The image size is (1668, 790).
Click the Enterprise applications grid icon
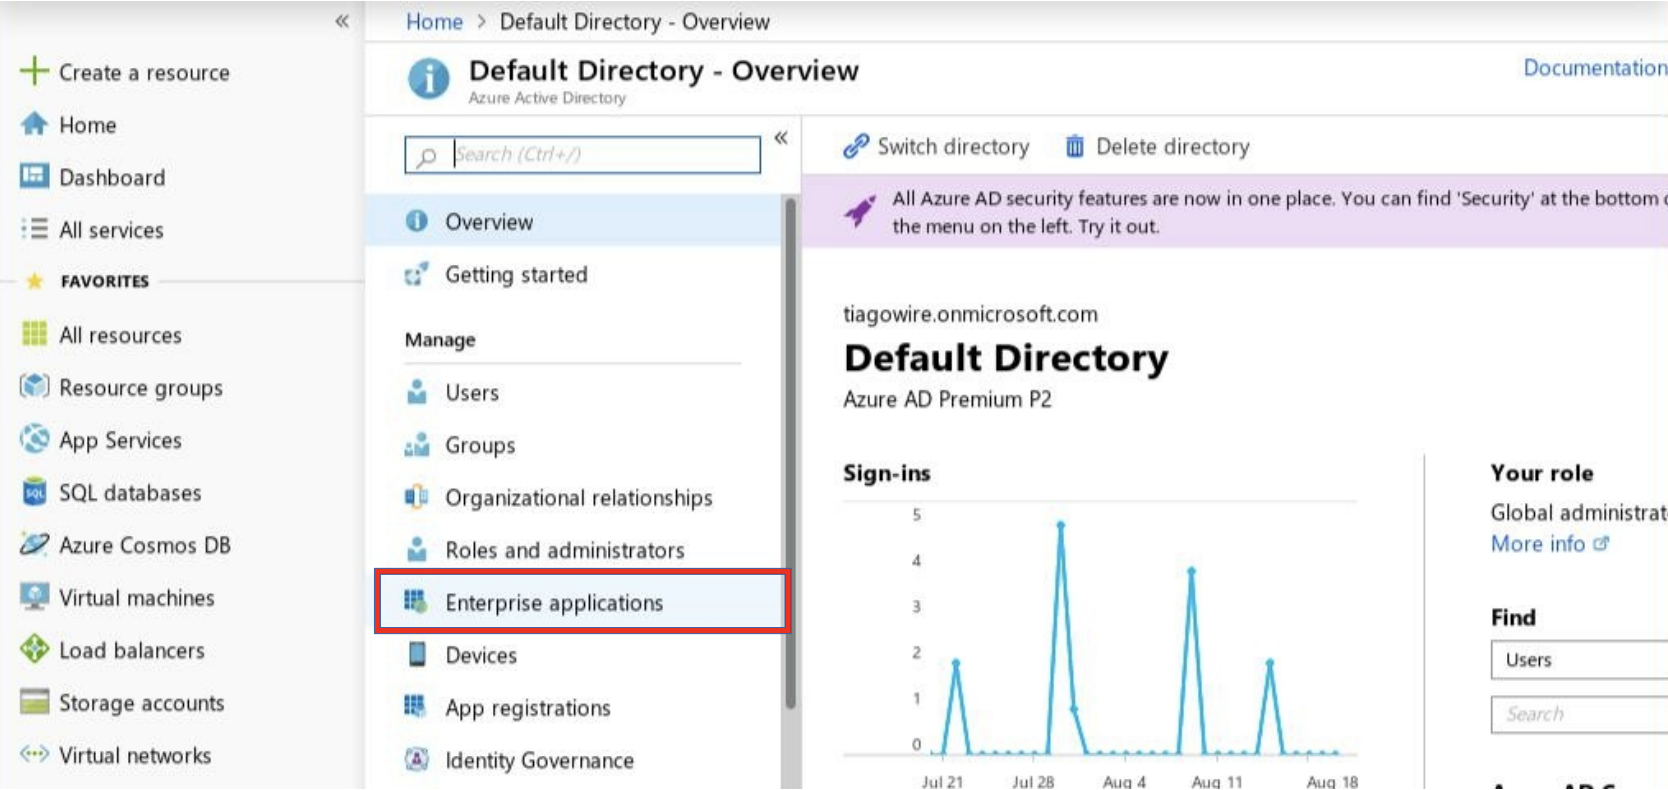(x=416, y=601)
